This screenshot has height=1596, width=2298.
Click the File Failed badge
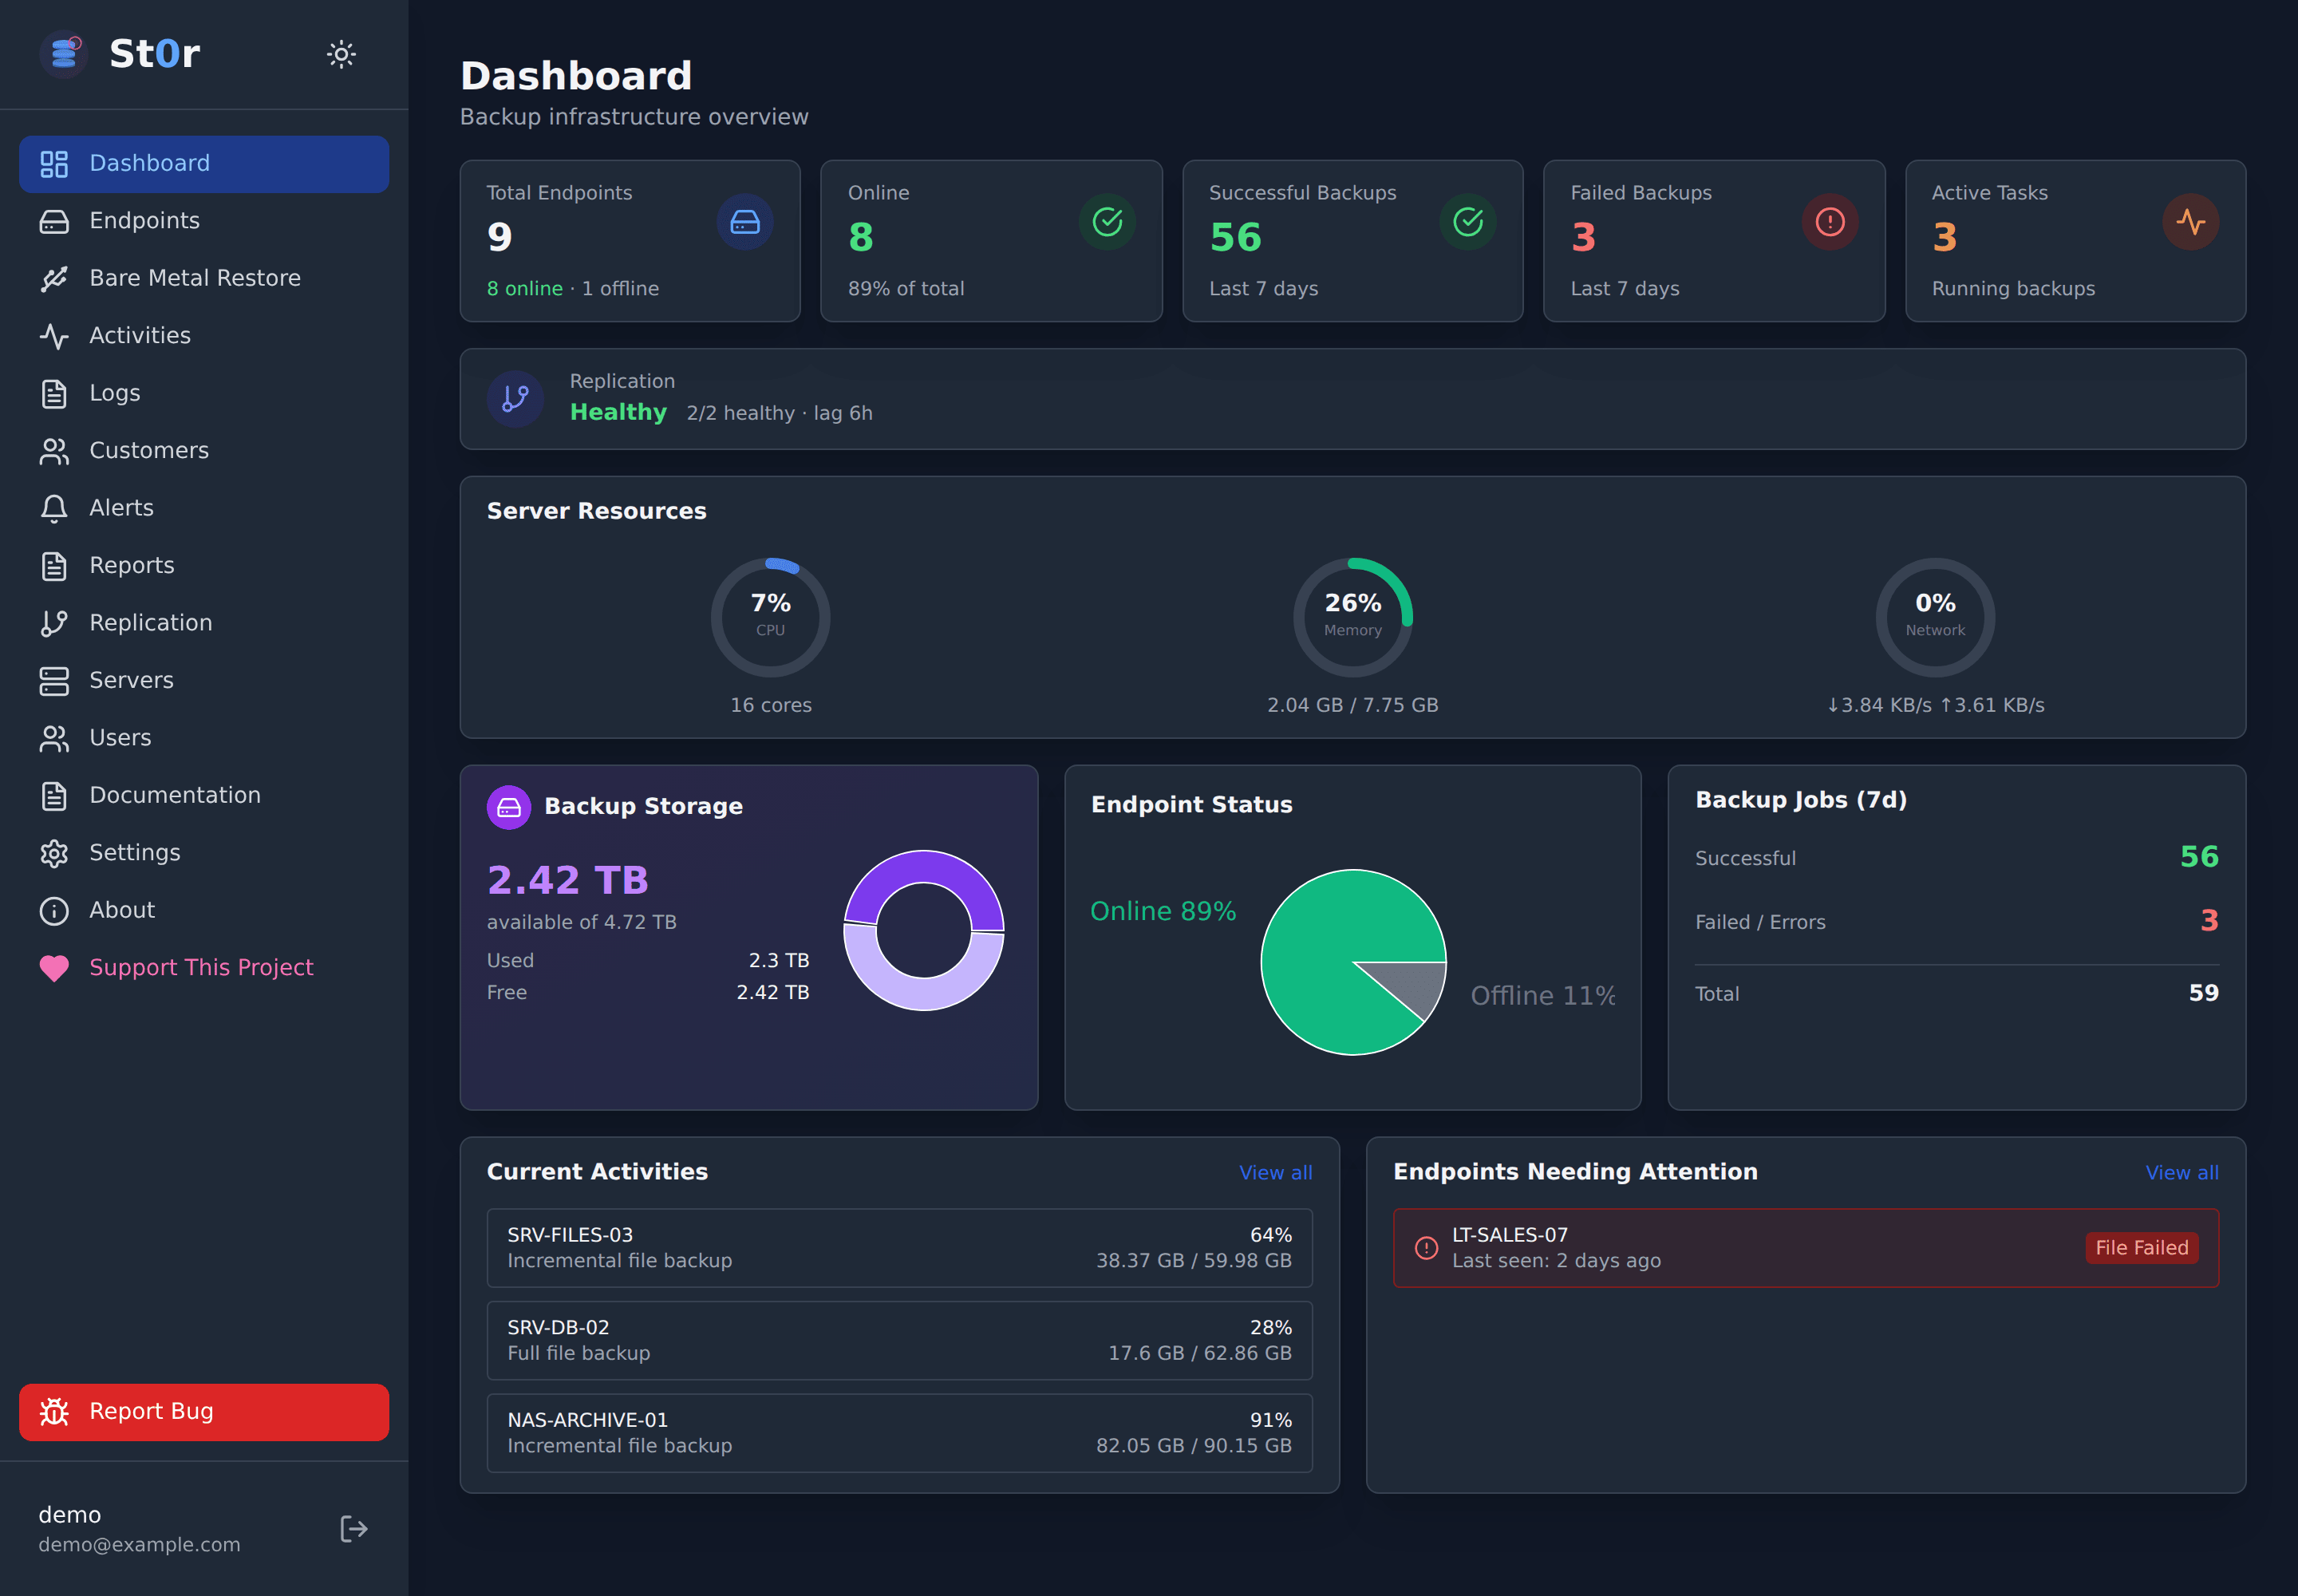[2142, 1248]
